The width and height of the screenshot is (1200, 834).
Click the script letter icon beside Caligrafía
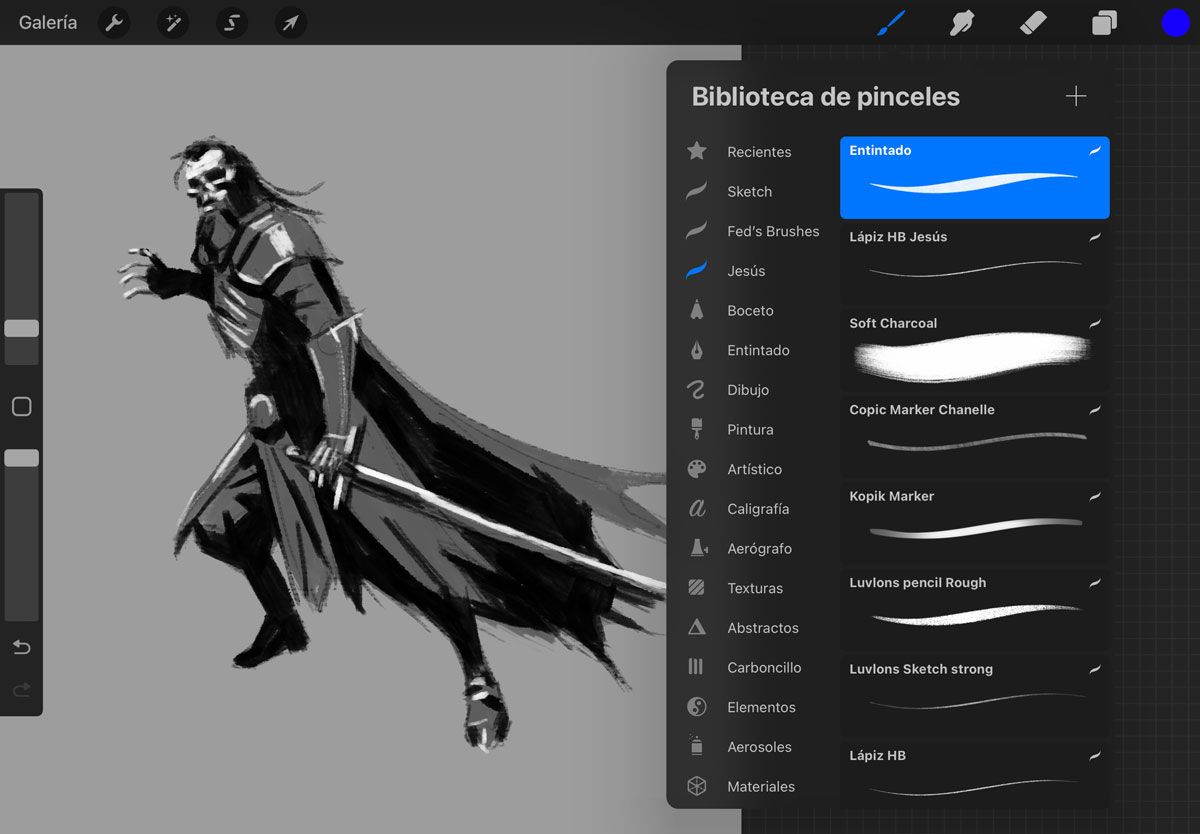697,509
